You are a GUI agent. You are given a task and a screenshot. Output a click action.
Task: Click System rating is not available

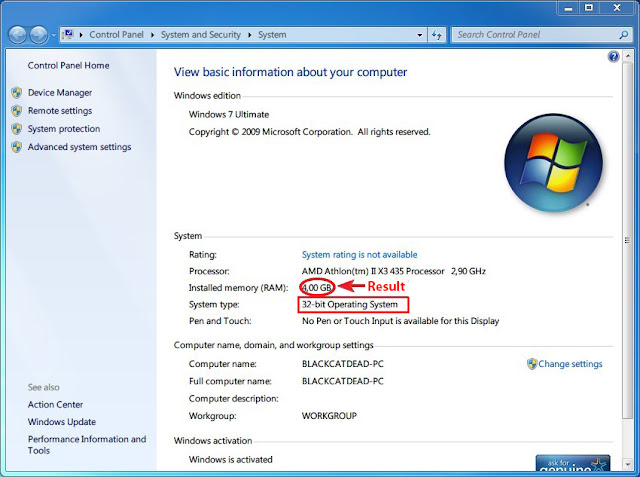tap(359, 255)
